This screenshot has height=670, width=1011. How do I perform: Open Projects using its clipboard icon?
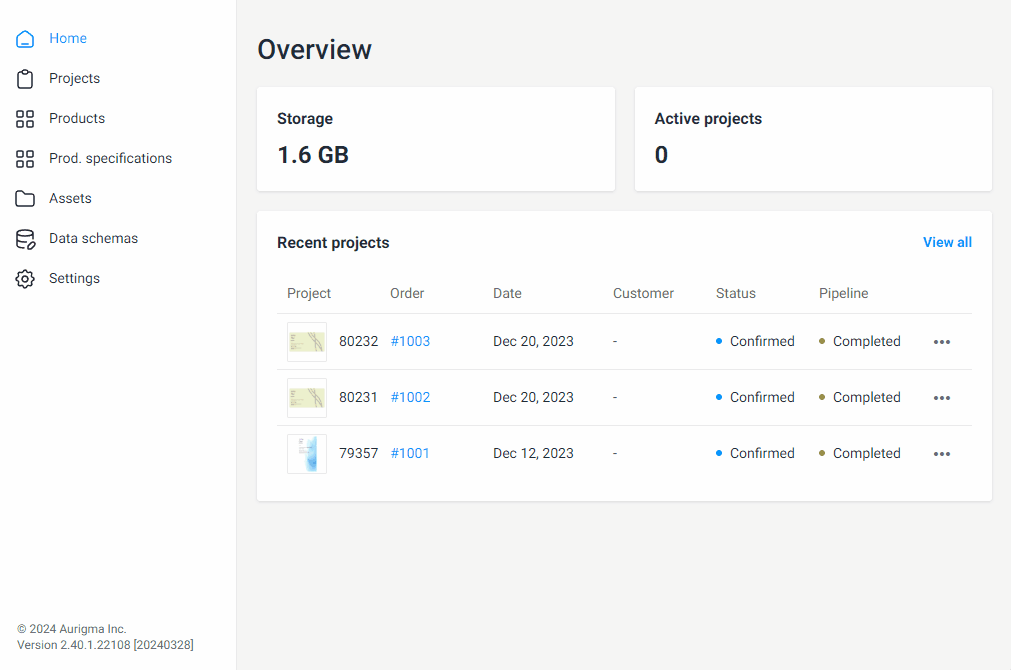point(25,78)
